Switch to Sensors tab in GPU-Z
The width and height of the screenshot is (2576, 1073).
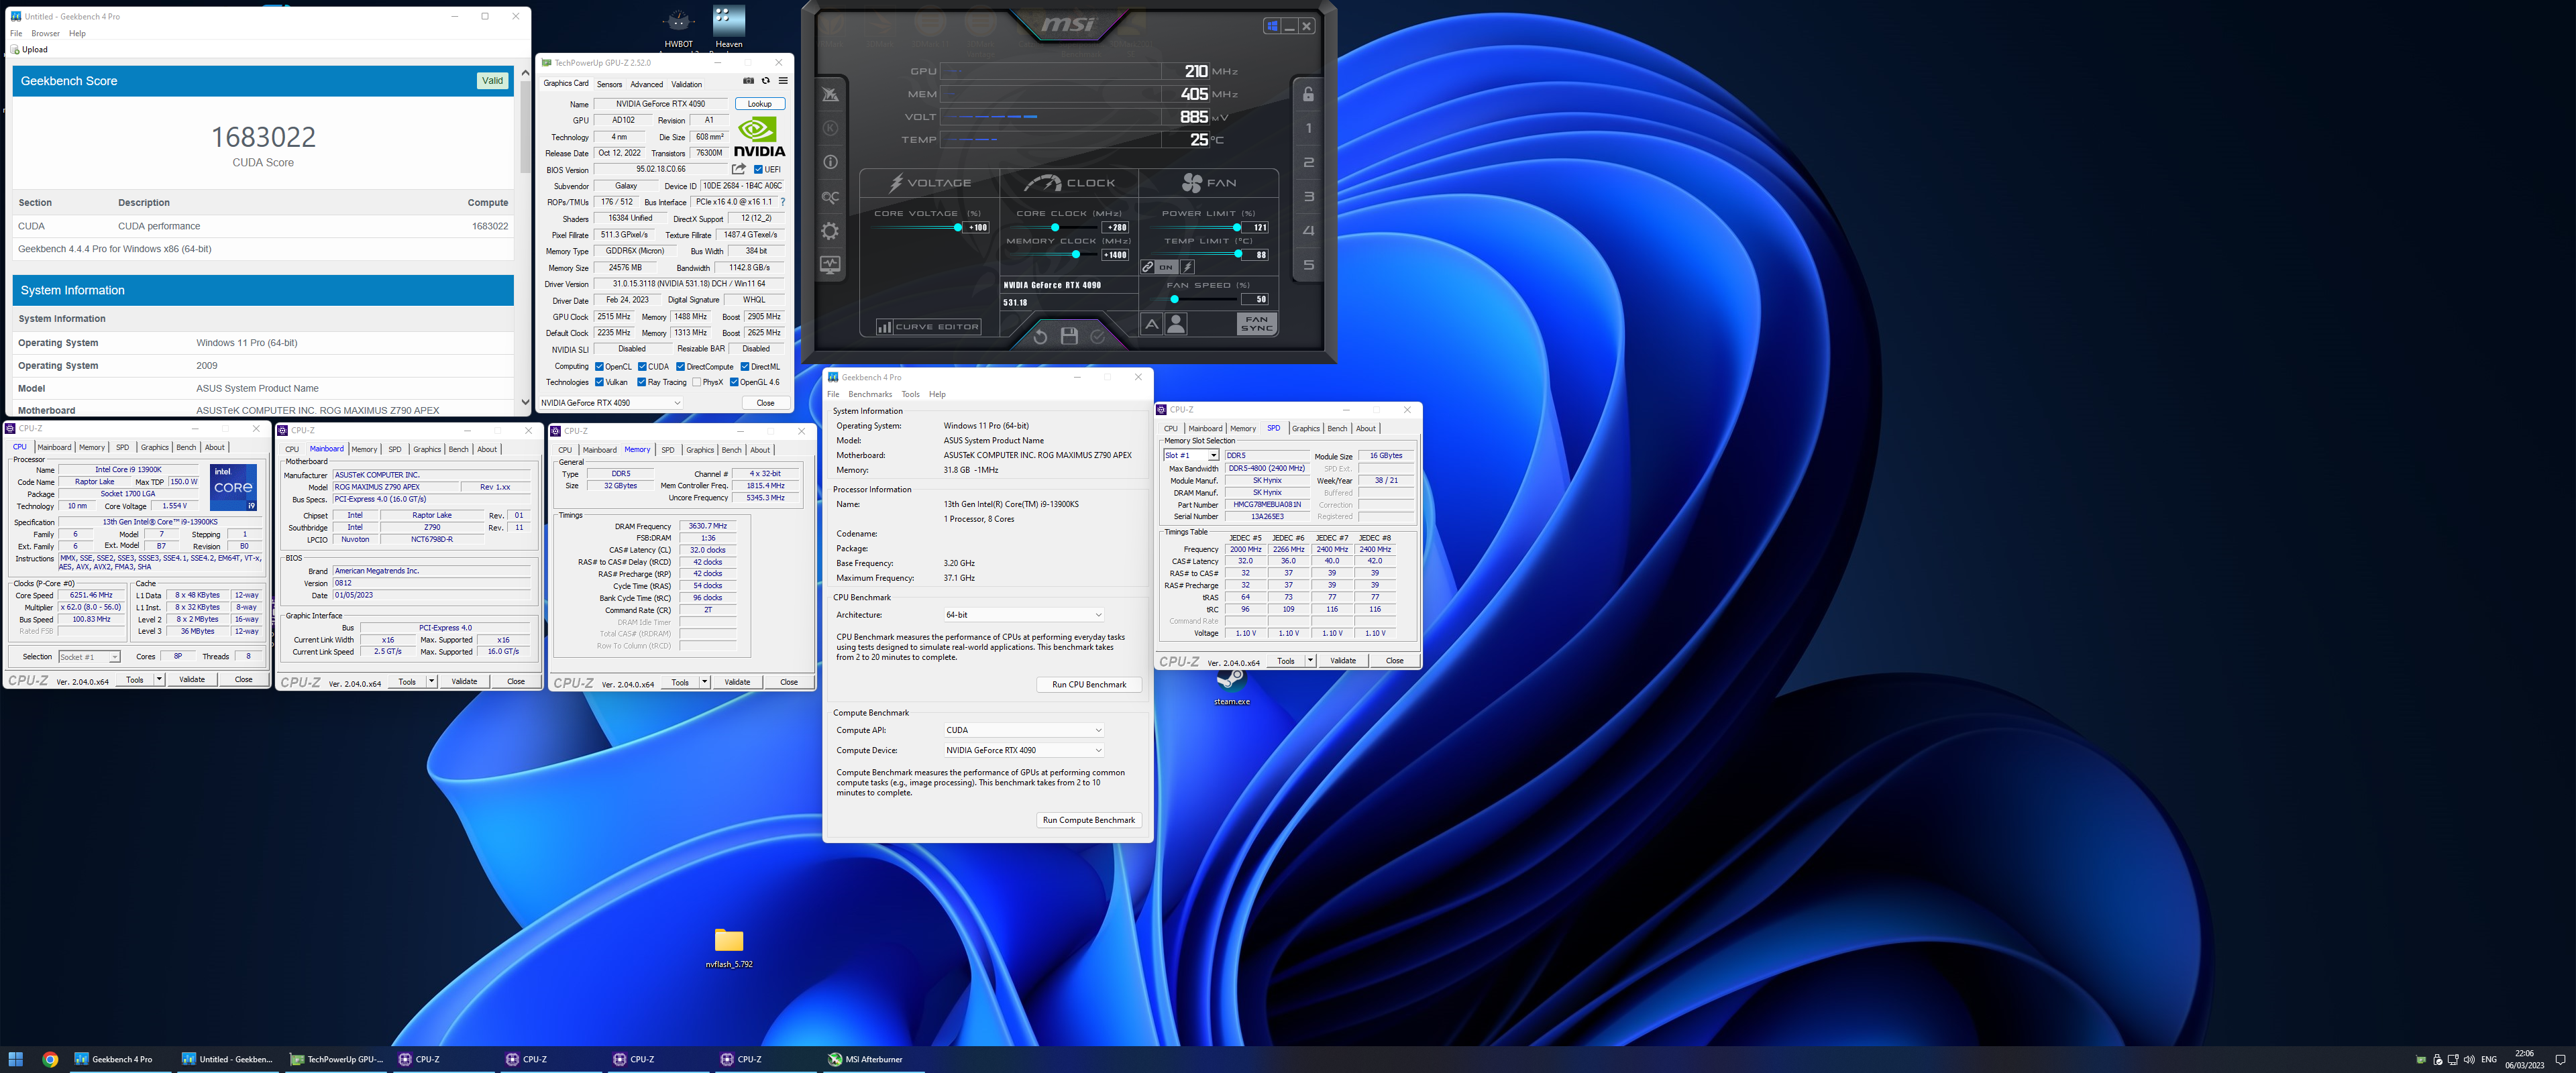tap(609, 84)
